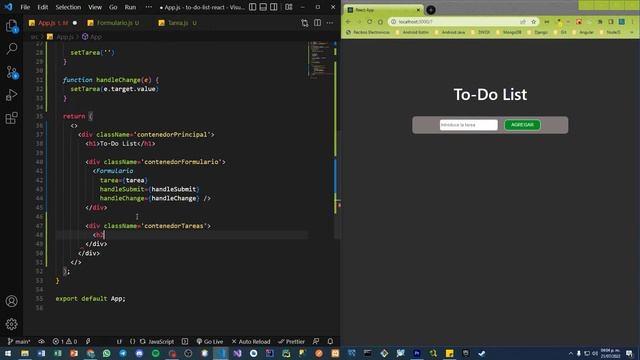This screenshot has height=360, width=640.
Task: Open the Search view in activity bar
Action: point(11,49)
